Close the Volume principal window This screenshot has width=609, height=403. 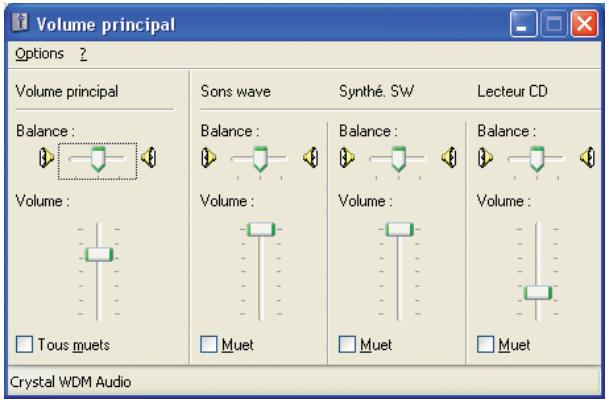584,24
